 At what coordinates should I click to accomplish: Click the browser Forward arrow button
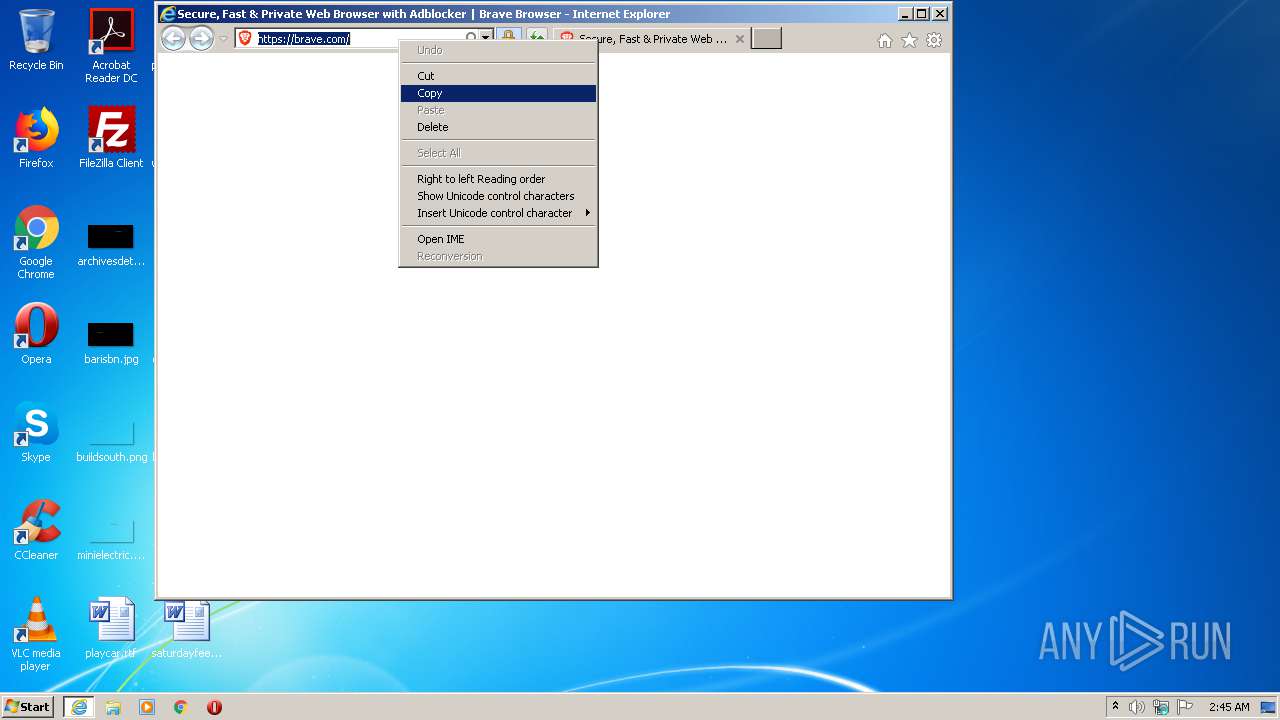click(x=202, y=39)
